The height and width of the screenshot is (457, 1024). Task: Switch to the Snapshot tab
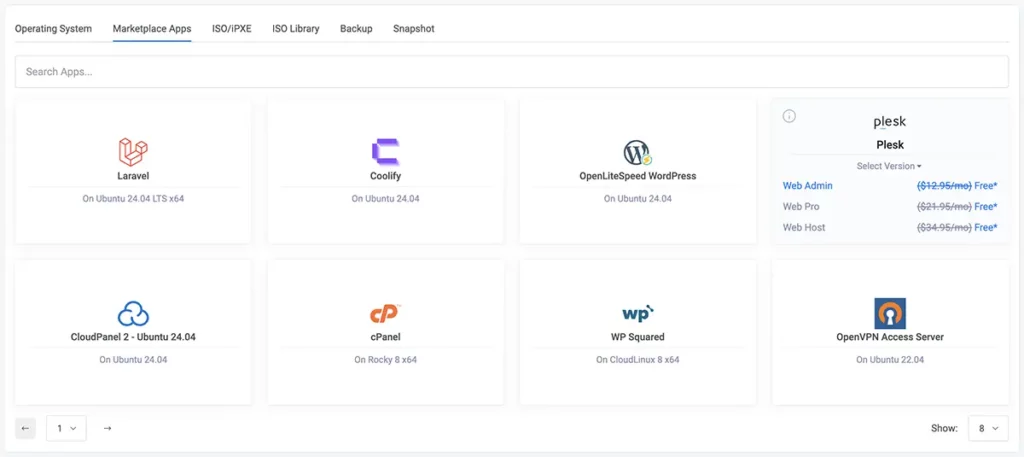coord(414,29)
